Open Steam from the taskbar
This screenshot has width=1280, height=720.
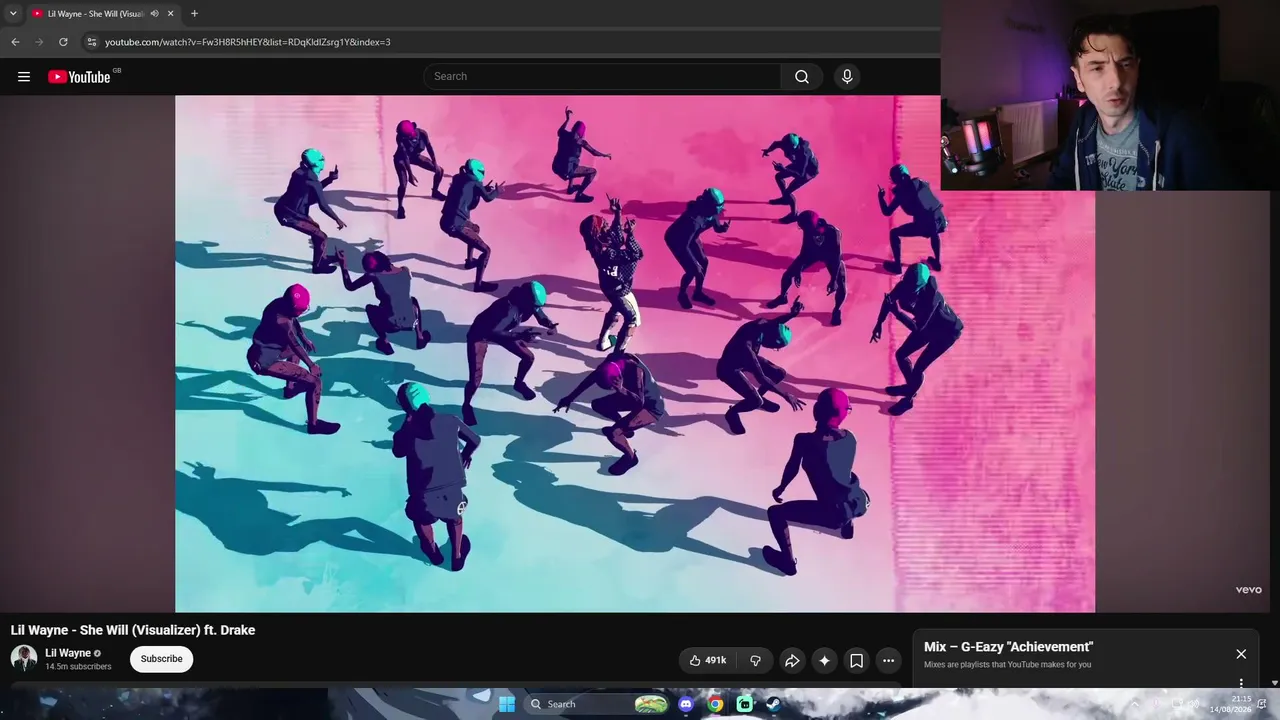(x=773, y=704)
